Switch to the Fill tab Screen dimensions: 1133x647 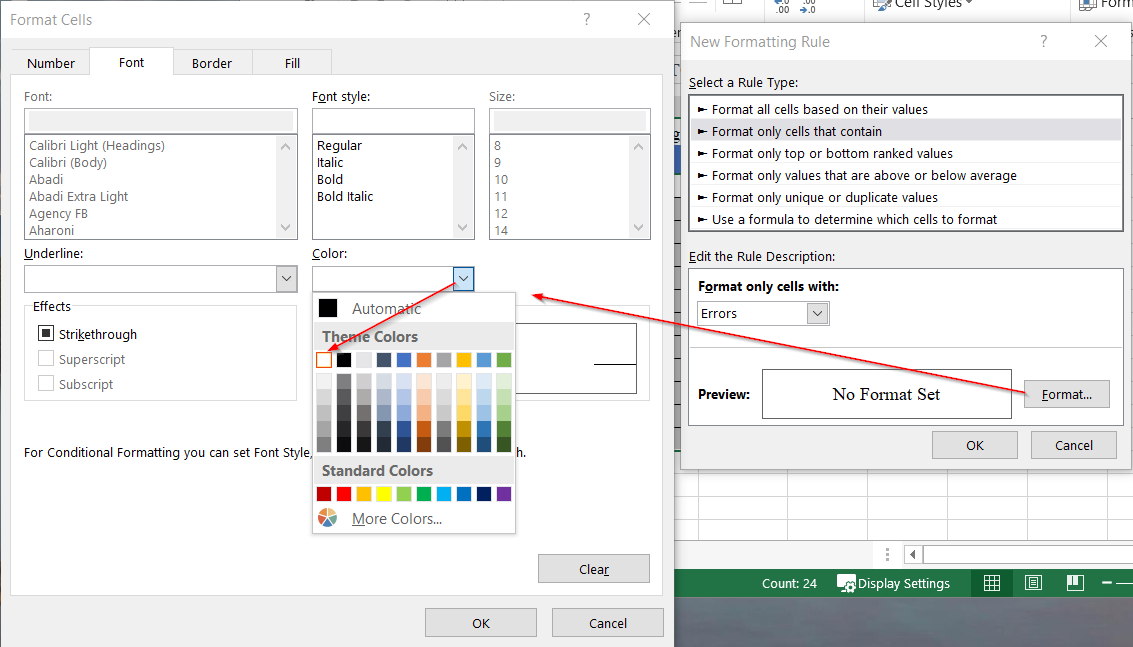coord(292,63)
